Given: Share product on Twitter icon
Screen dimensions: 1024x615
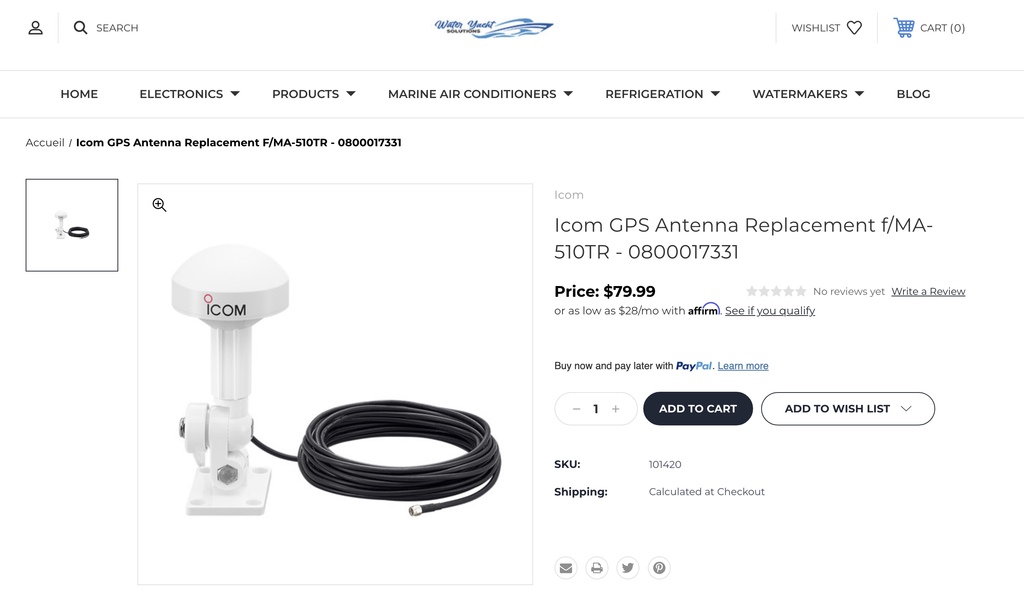Looking at the screenshot, I should (628, 568).
